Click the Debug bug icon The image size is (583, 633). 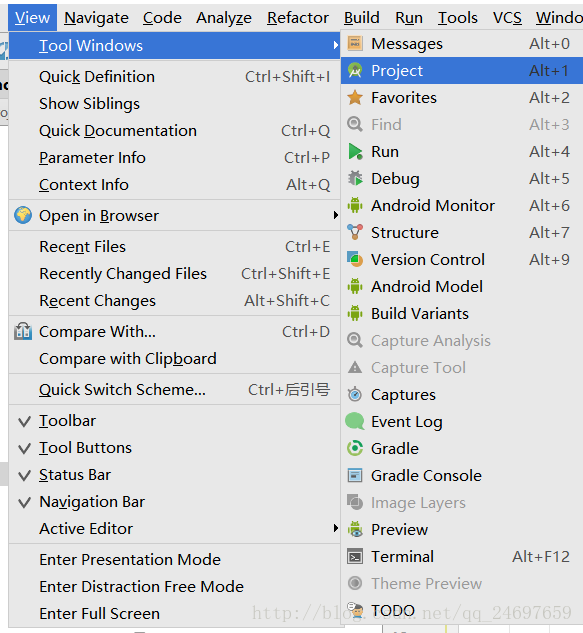coord(355,178)
